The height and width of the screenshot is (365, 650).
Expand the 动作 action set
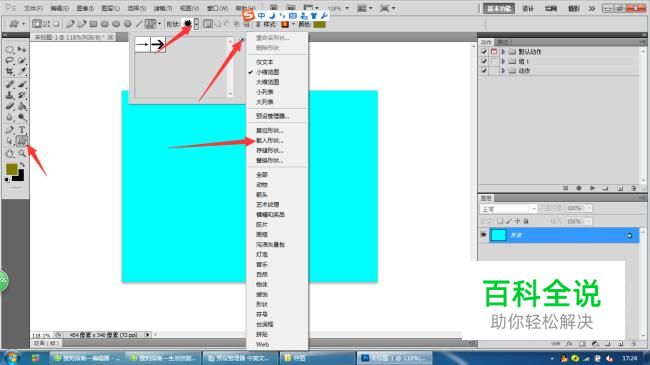point(503,71)
